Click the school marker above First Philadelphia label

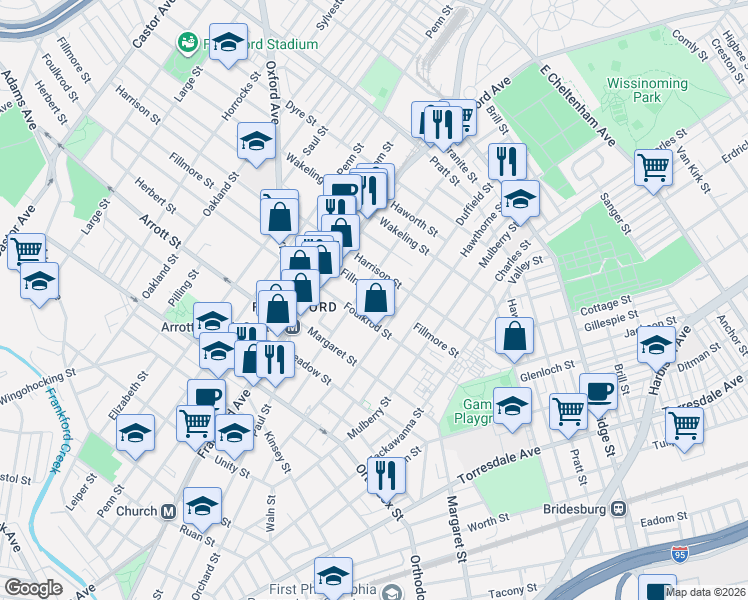[333, 577]
